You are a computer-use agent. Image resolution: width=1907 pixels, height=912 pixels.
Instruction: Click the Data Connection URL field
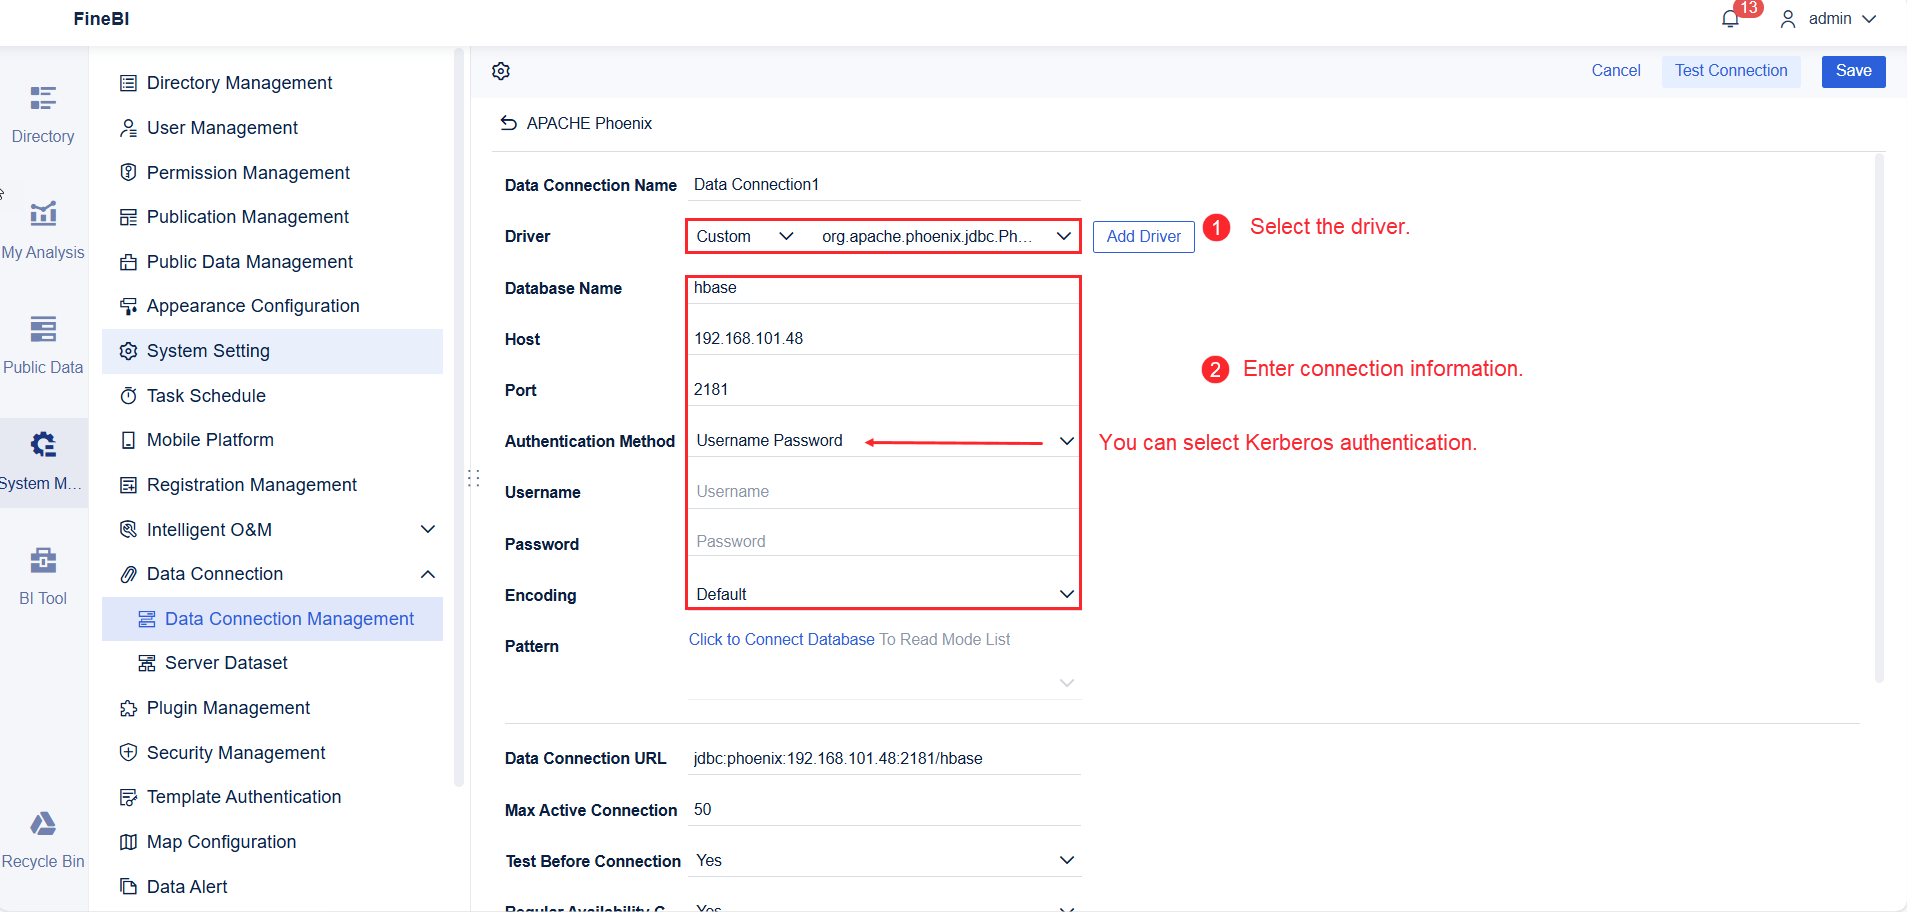click(x=885, y=759)
